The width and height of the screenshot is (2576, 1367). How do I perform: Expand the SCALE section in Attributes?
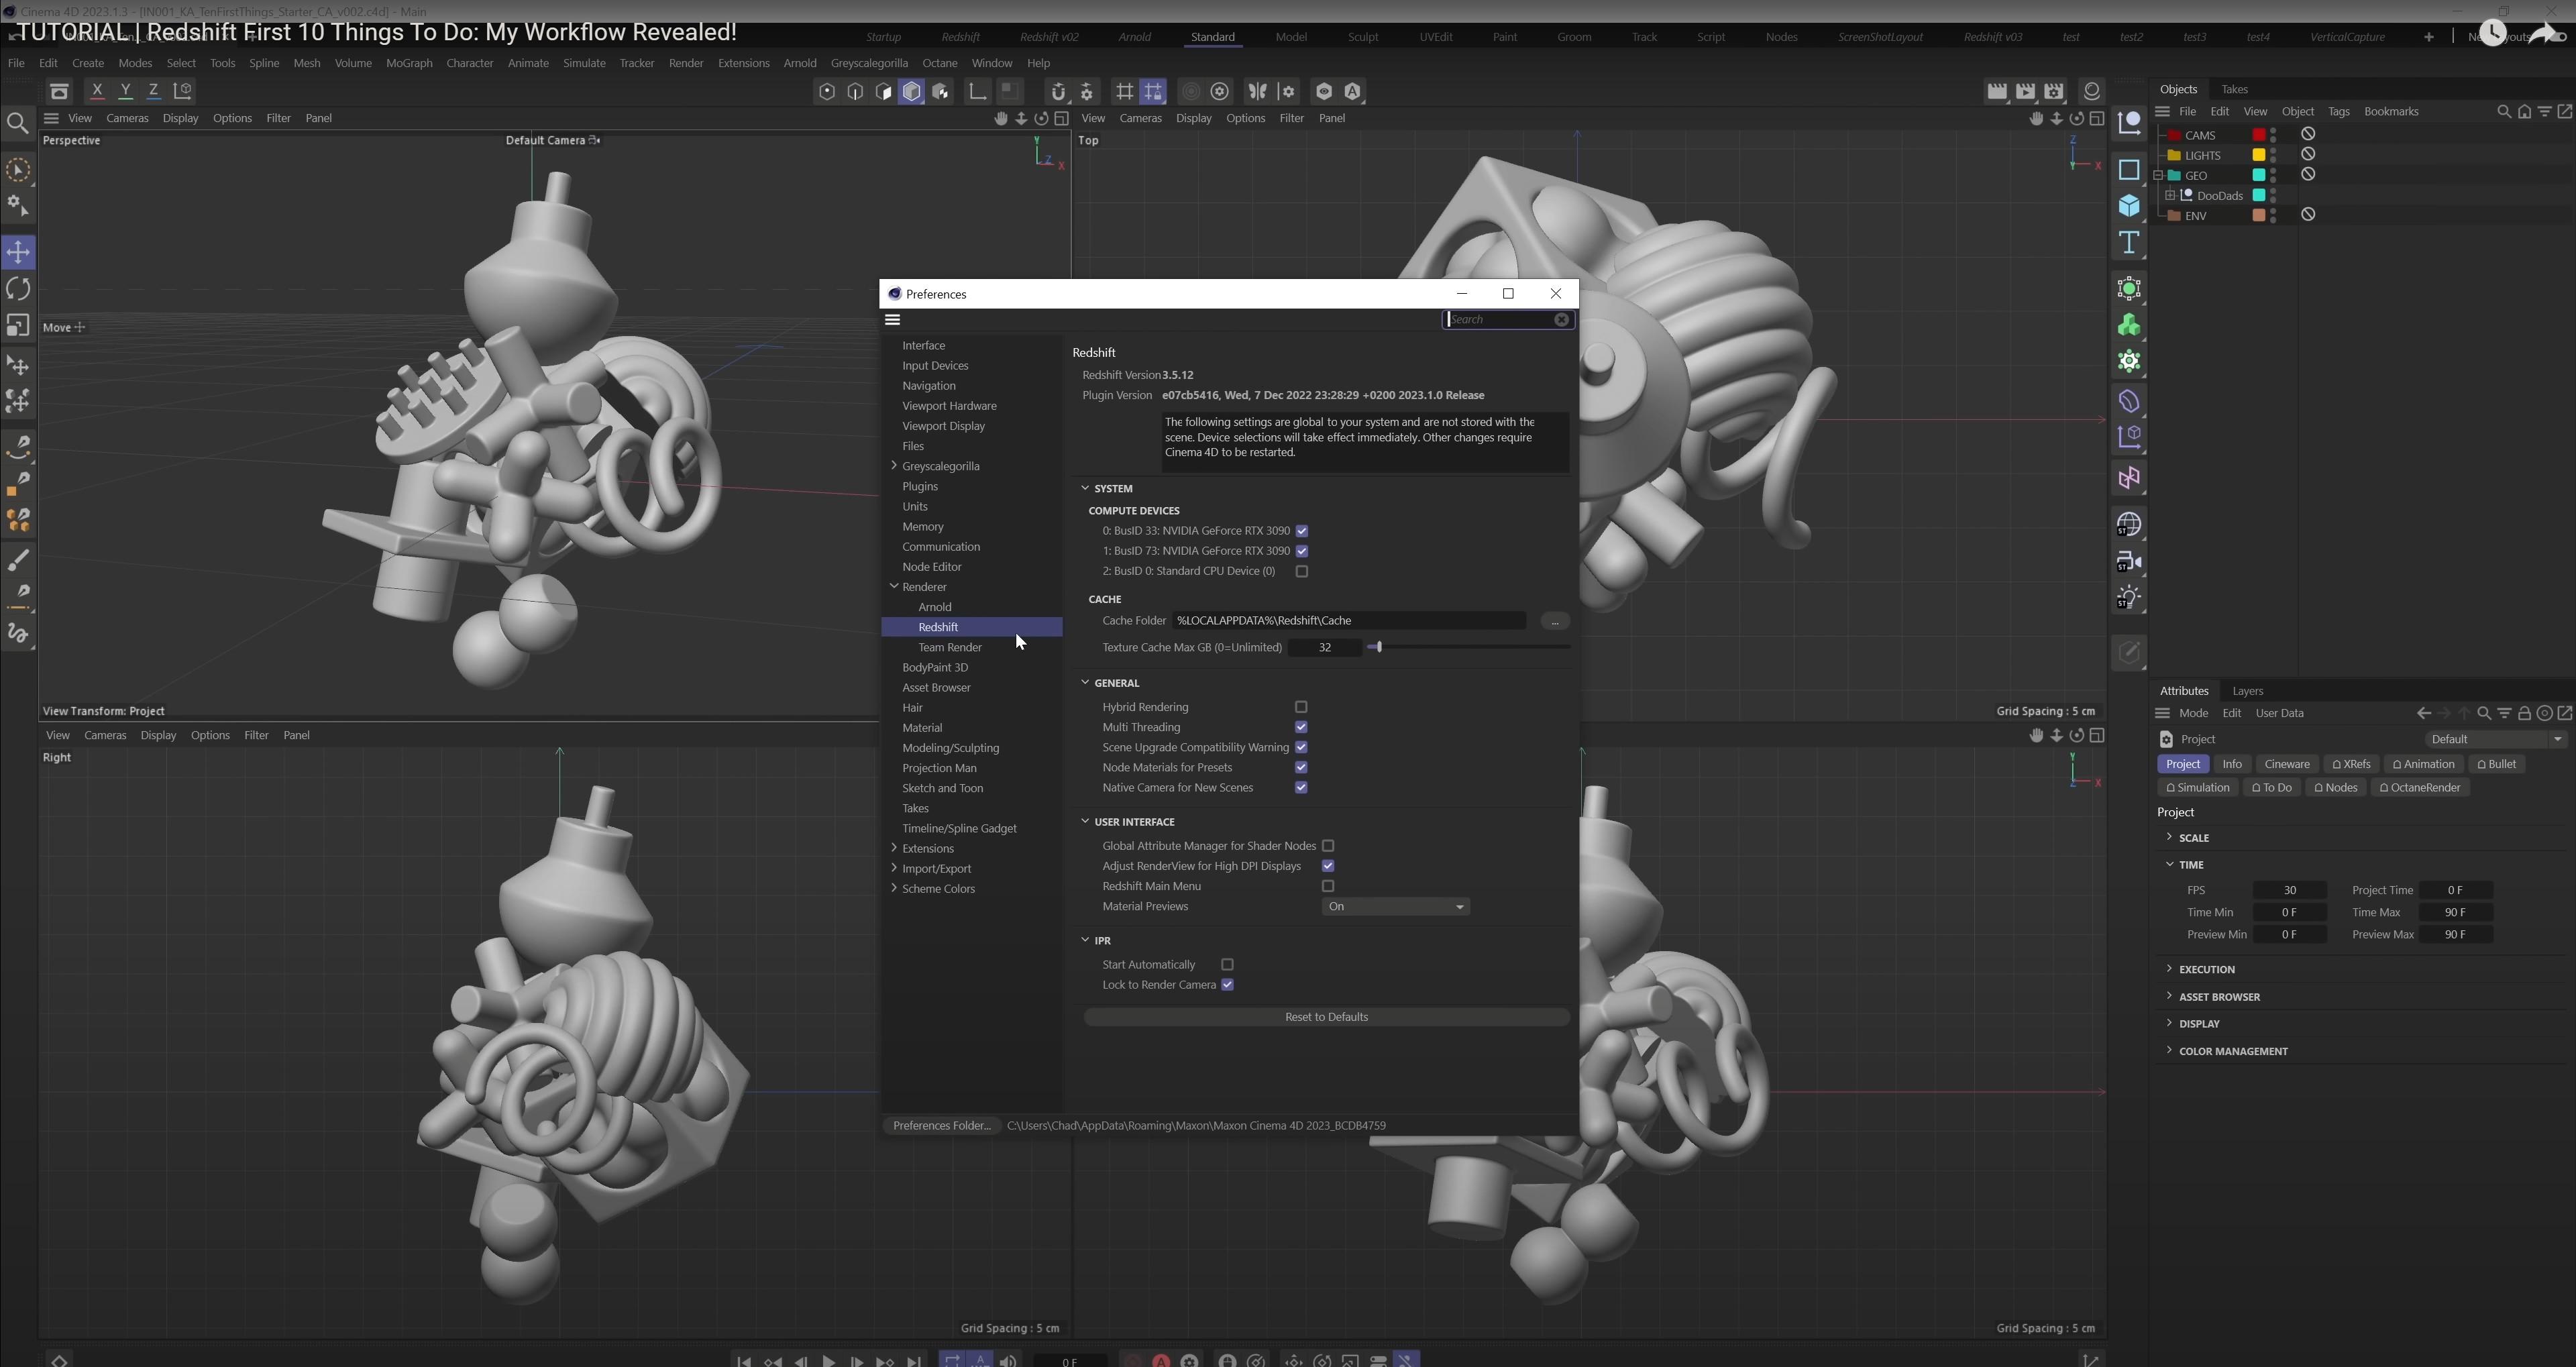pyautogui.click(x=2169, y=837)
